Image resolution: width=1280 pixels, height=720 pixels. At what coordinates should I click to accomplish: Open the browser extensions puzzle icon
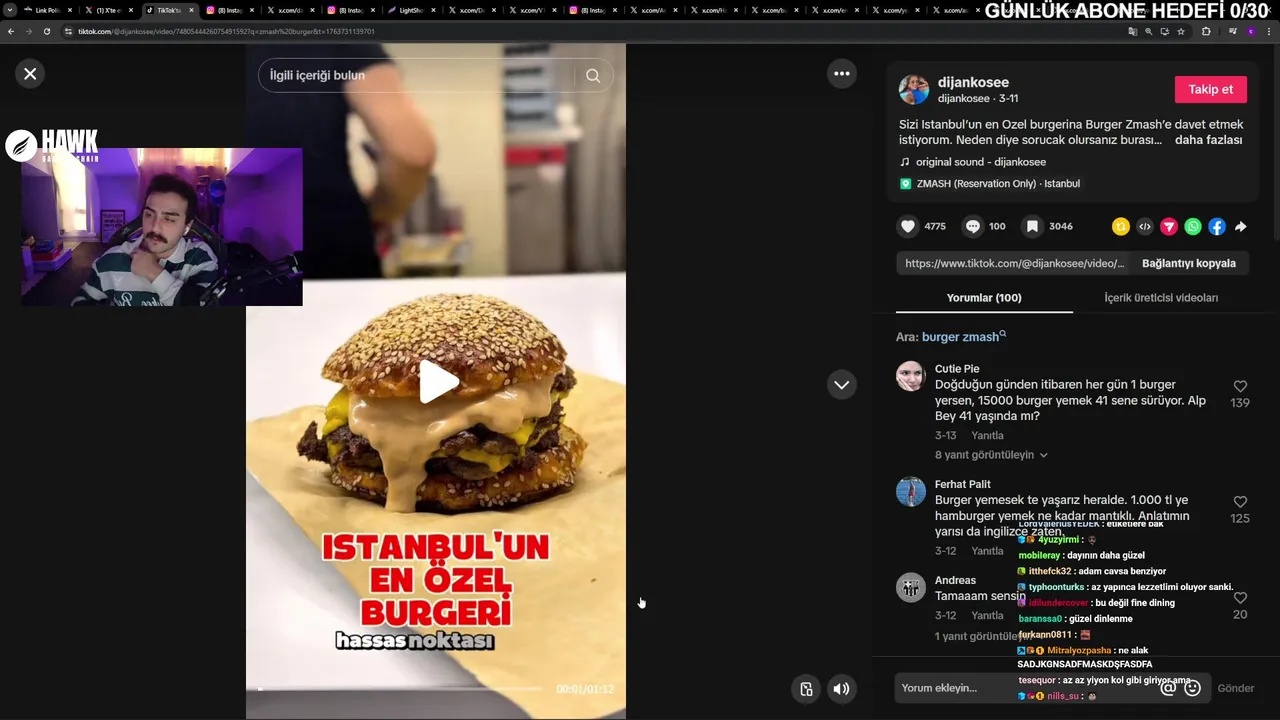(1206, 31)
